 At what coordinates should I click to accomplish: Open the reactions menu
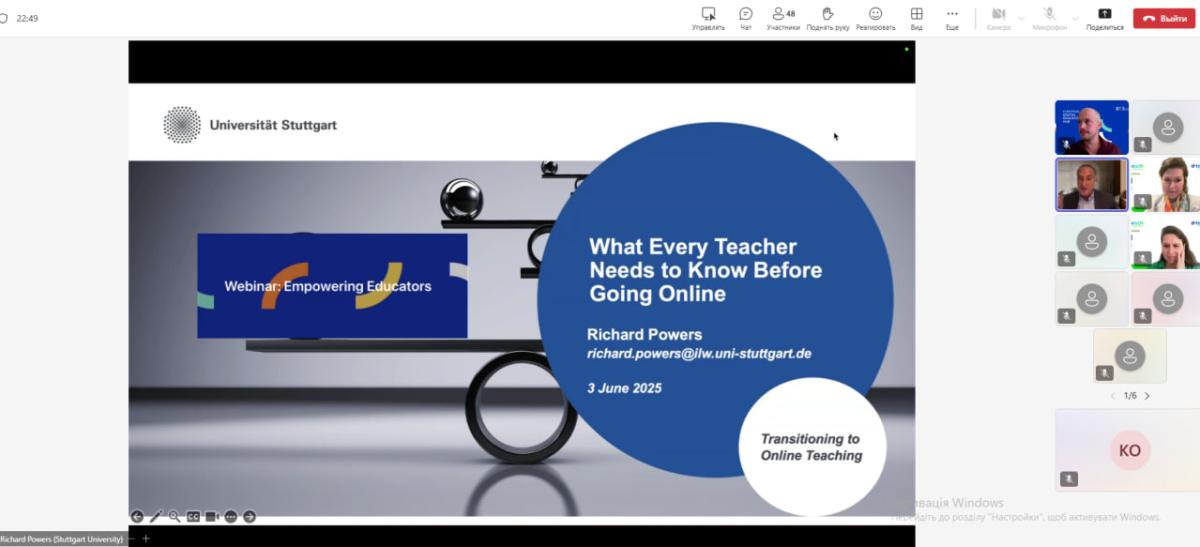(875, 17)
